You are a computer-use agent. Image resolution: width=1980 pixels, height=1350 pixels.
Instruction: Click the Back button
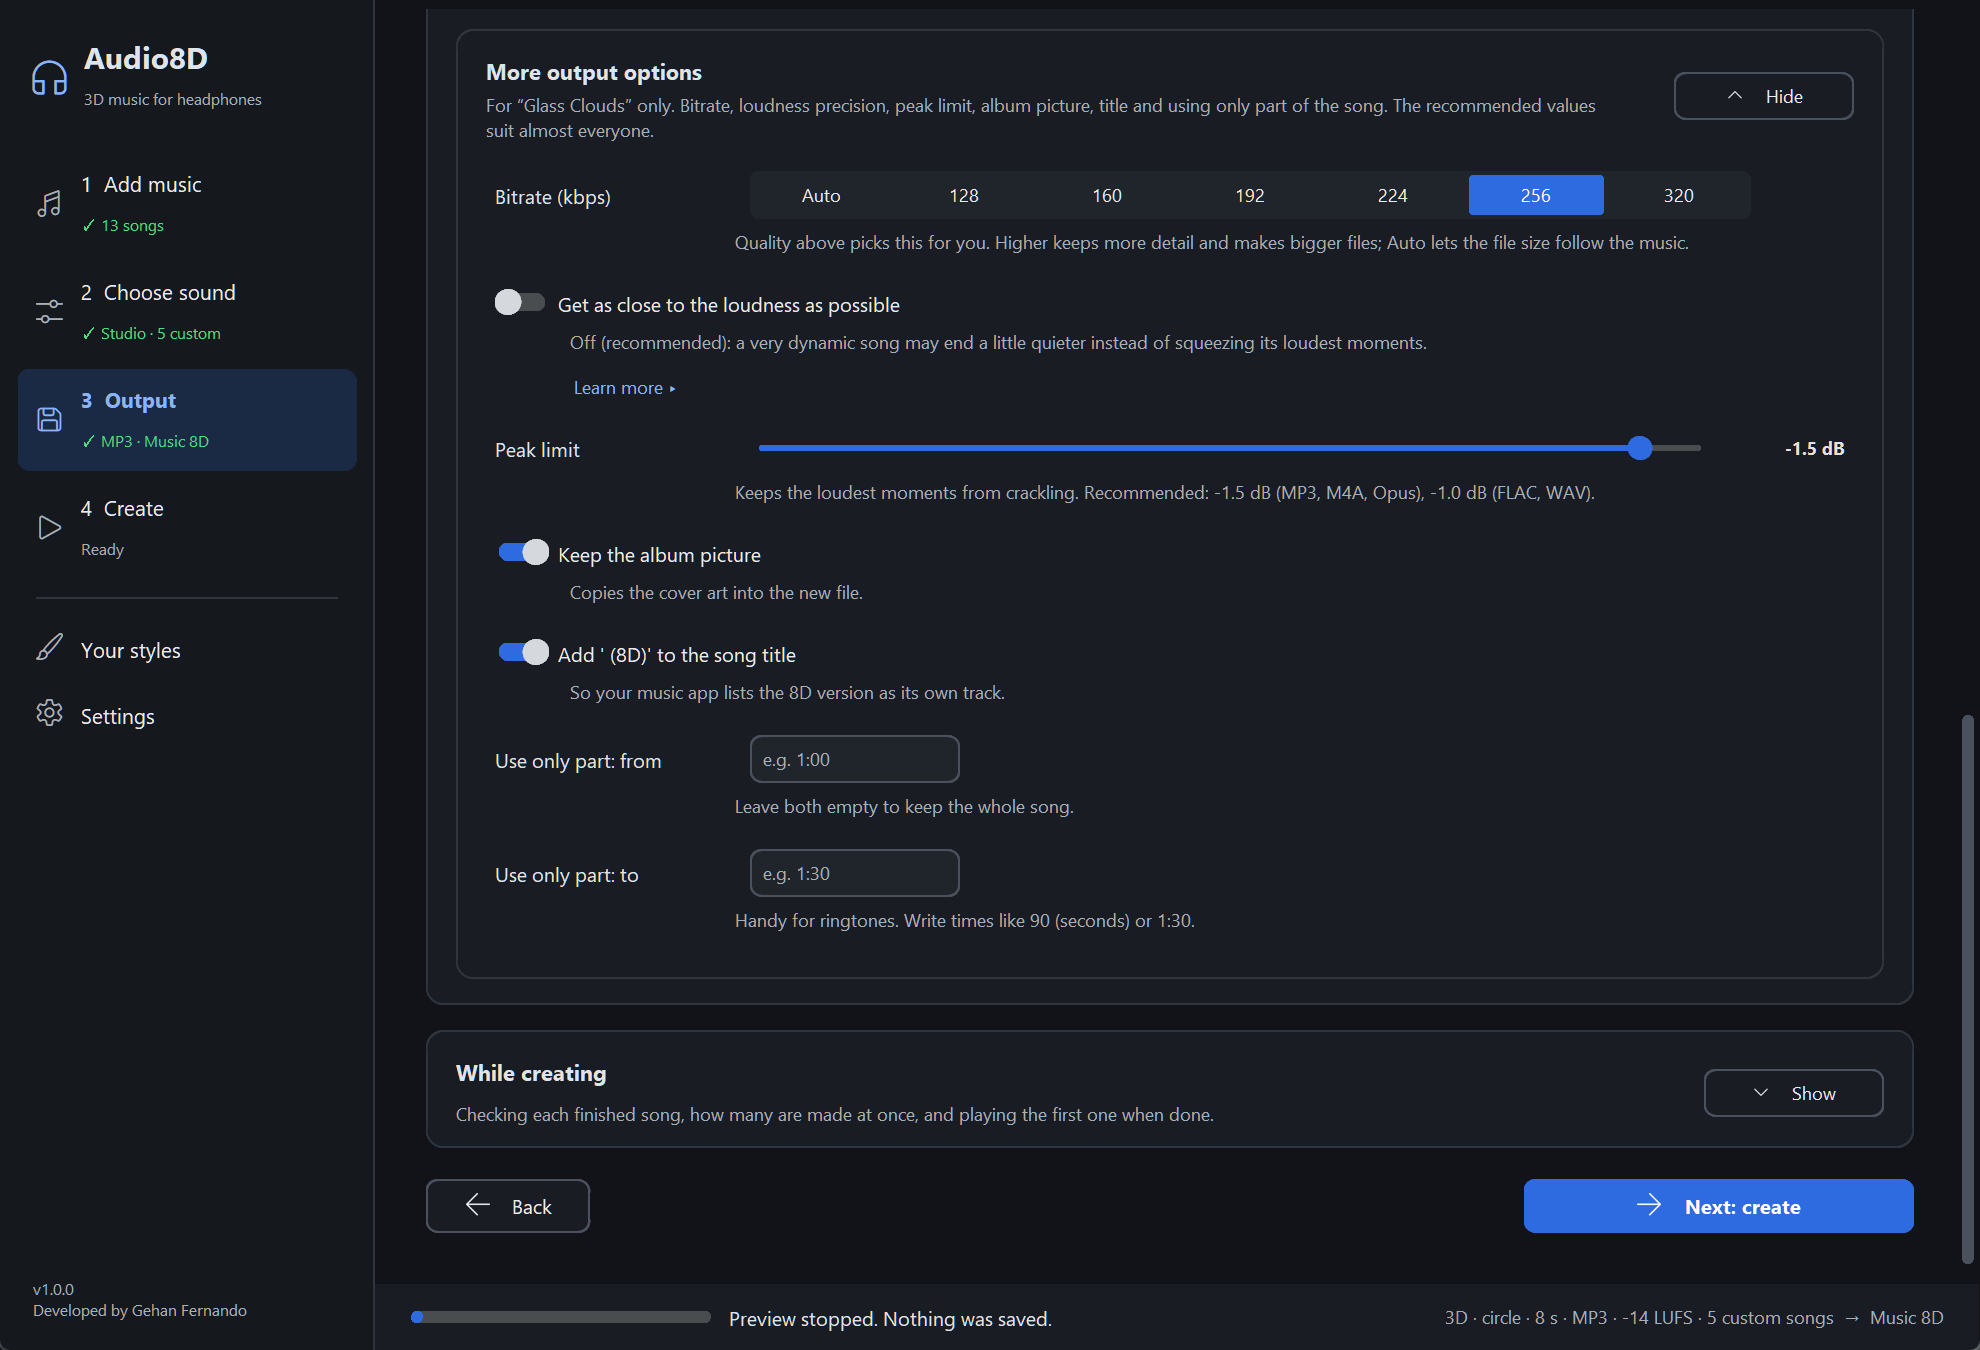[x=508, y=1206]
